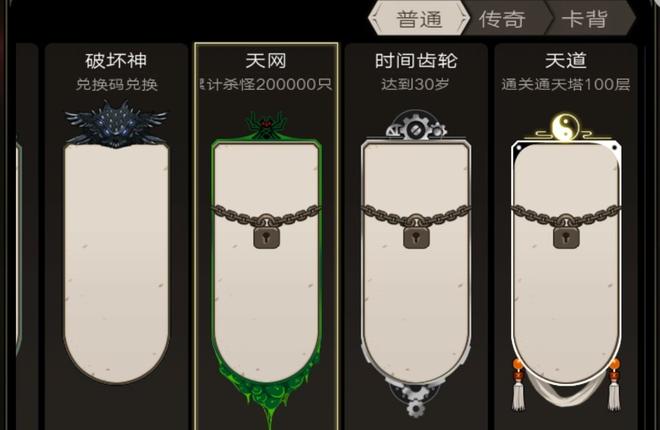The width and height of the screenshot is (660, 430).
Task: Select the 破坏神 card frame
Action: click(x=117, y=263)
